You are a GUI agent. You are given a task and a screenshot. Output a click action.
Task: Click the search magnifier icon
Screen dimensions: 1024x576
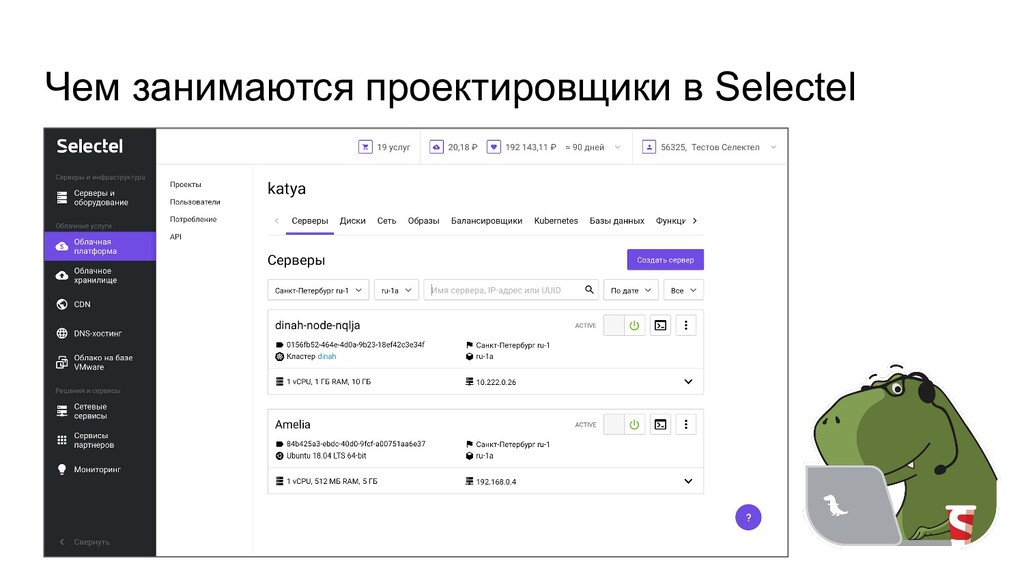pos(589,289)
